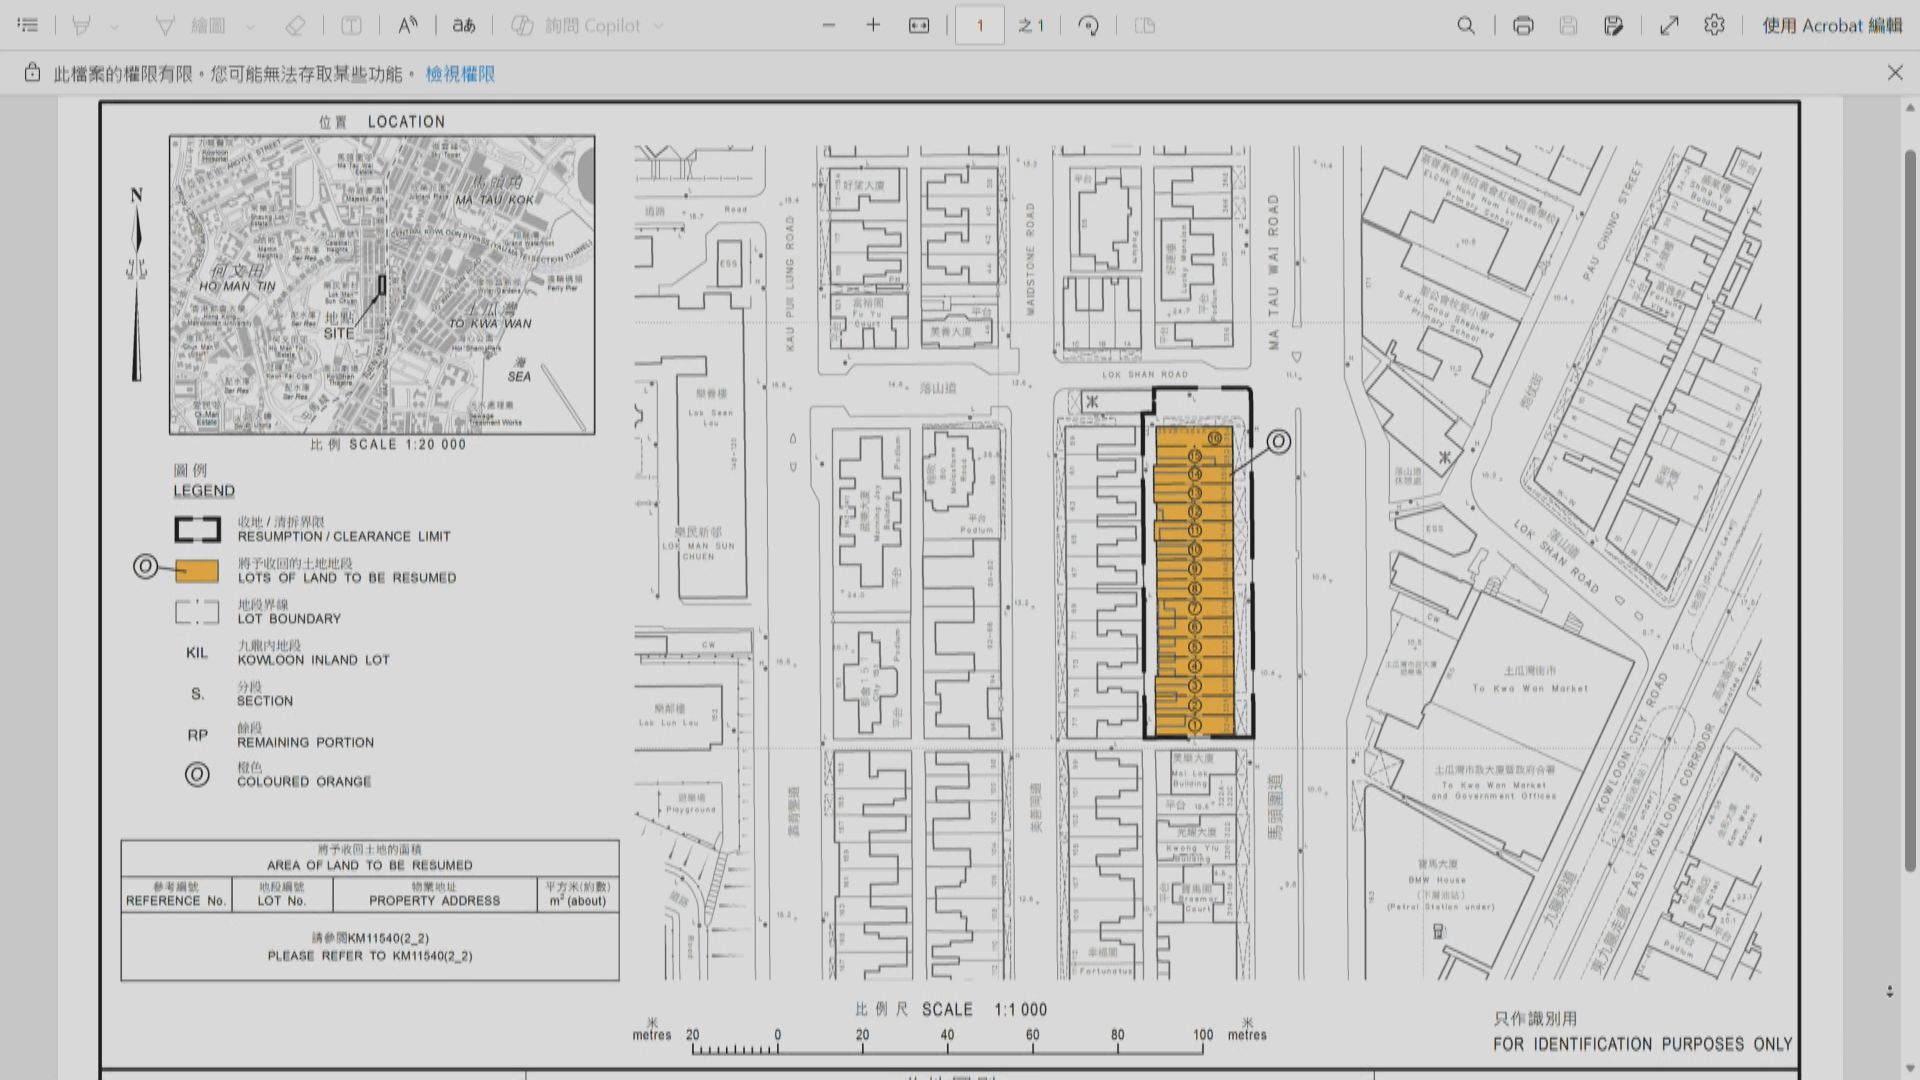Screen dimensions: 1920x1080
Task: Open Ask Copilot (詢問 Copilot)
Action: (x=576, y=25)
